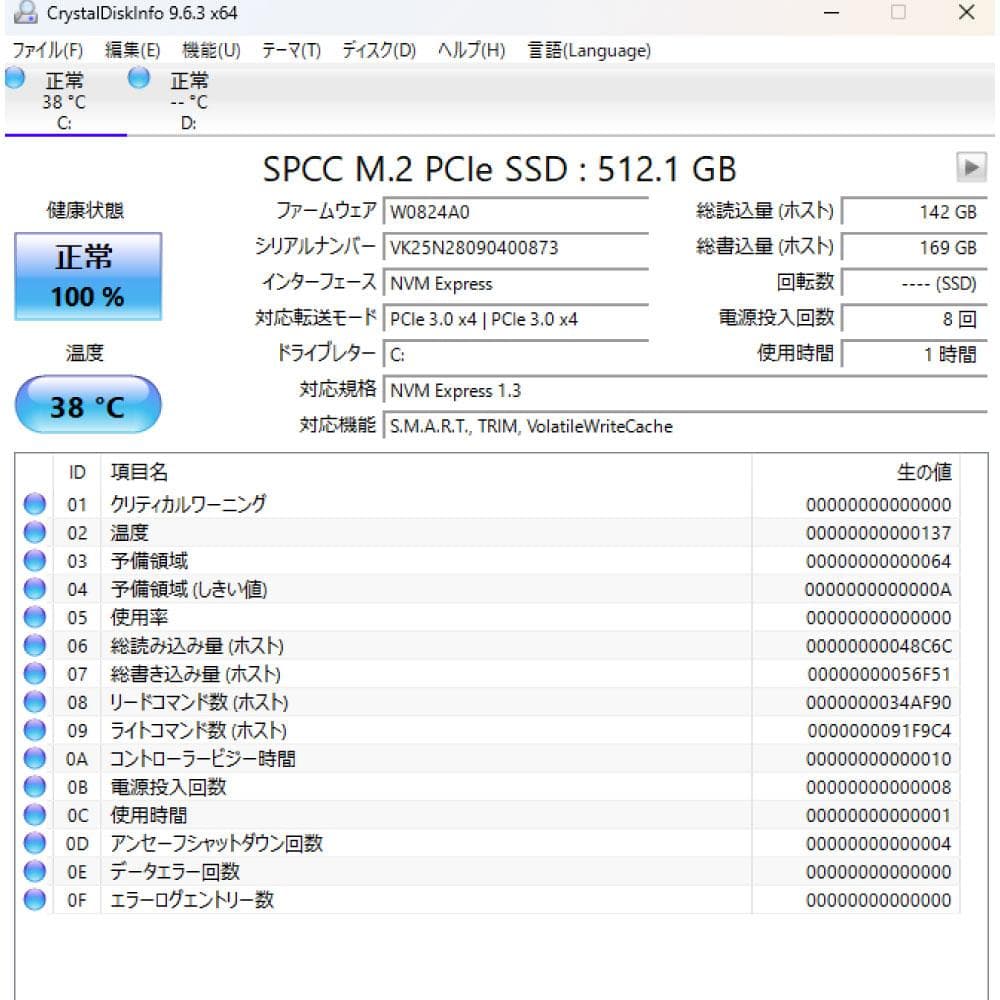Image resolution: width=1000 pixels, height=1000 pixels.
Task: Click the status dot beside エラーログエントリー数
Action: (34, 900)
